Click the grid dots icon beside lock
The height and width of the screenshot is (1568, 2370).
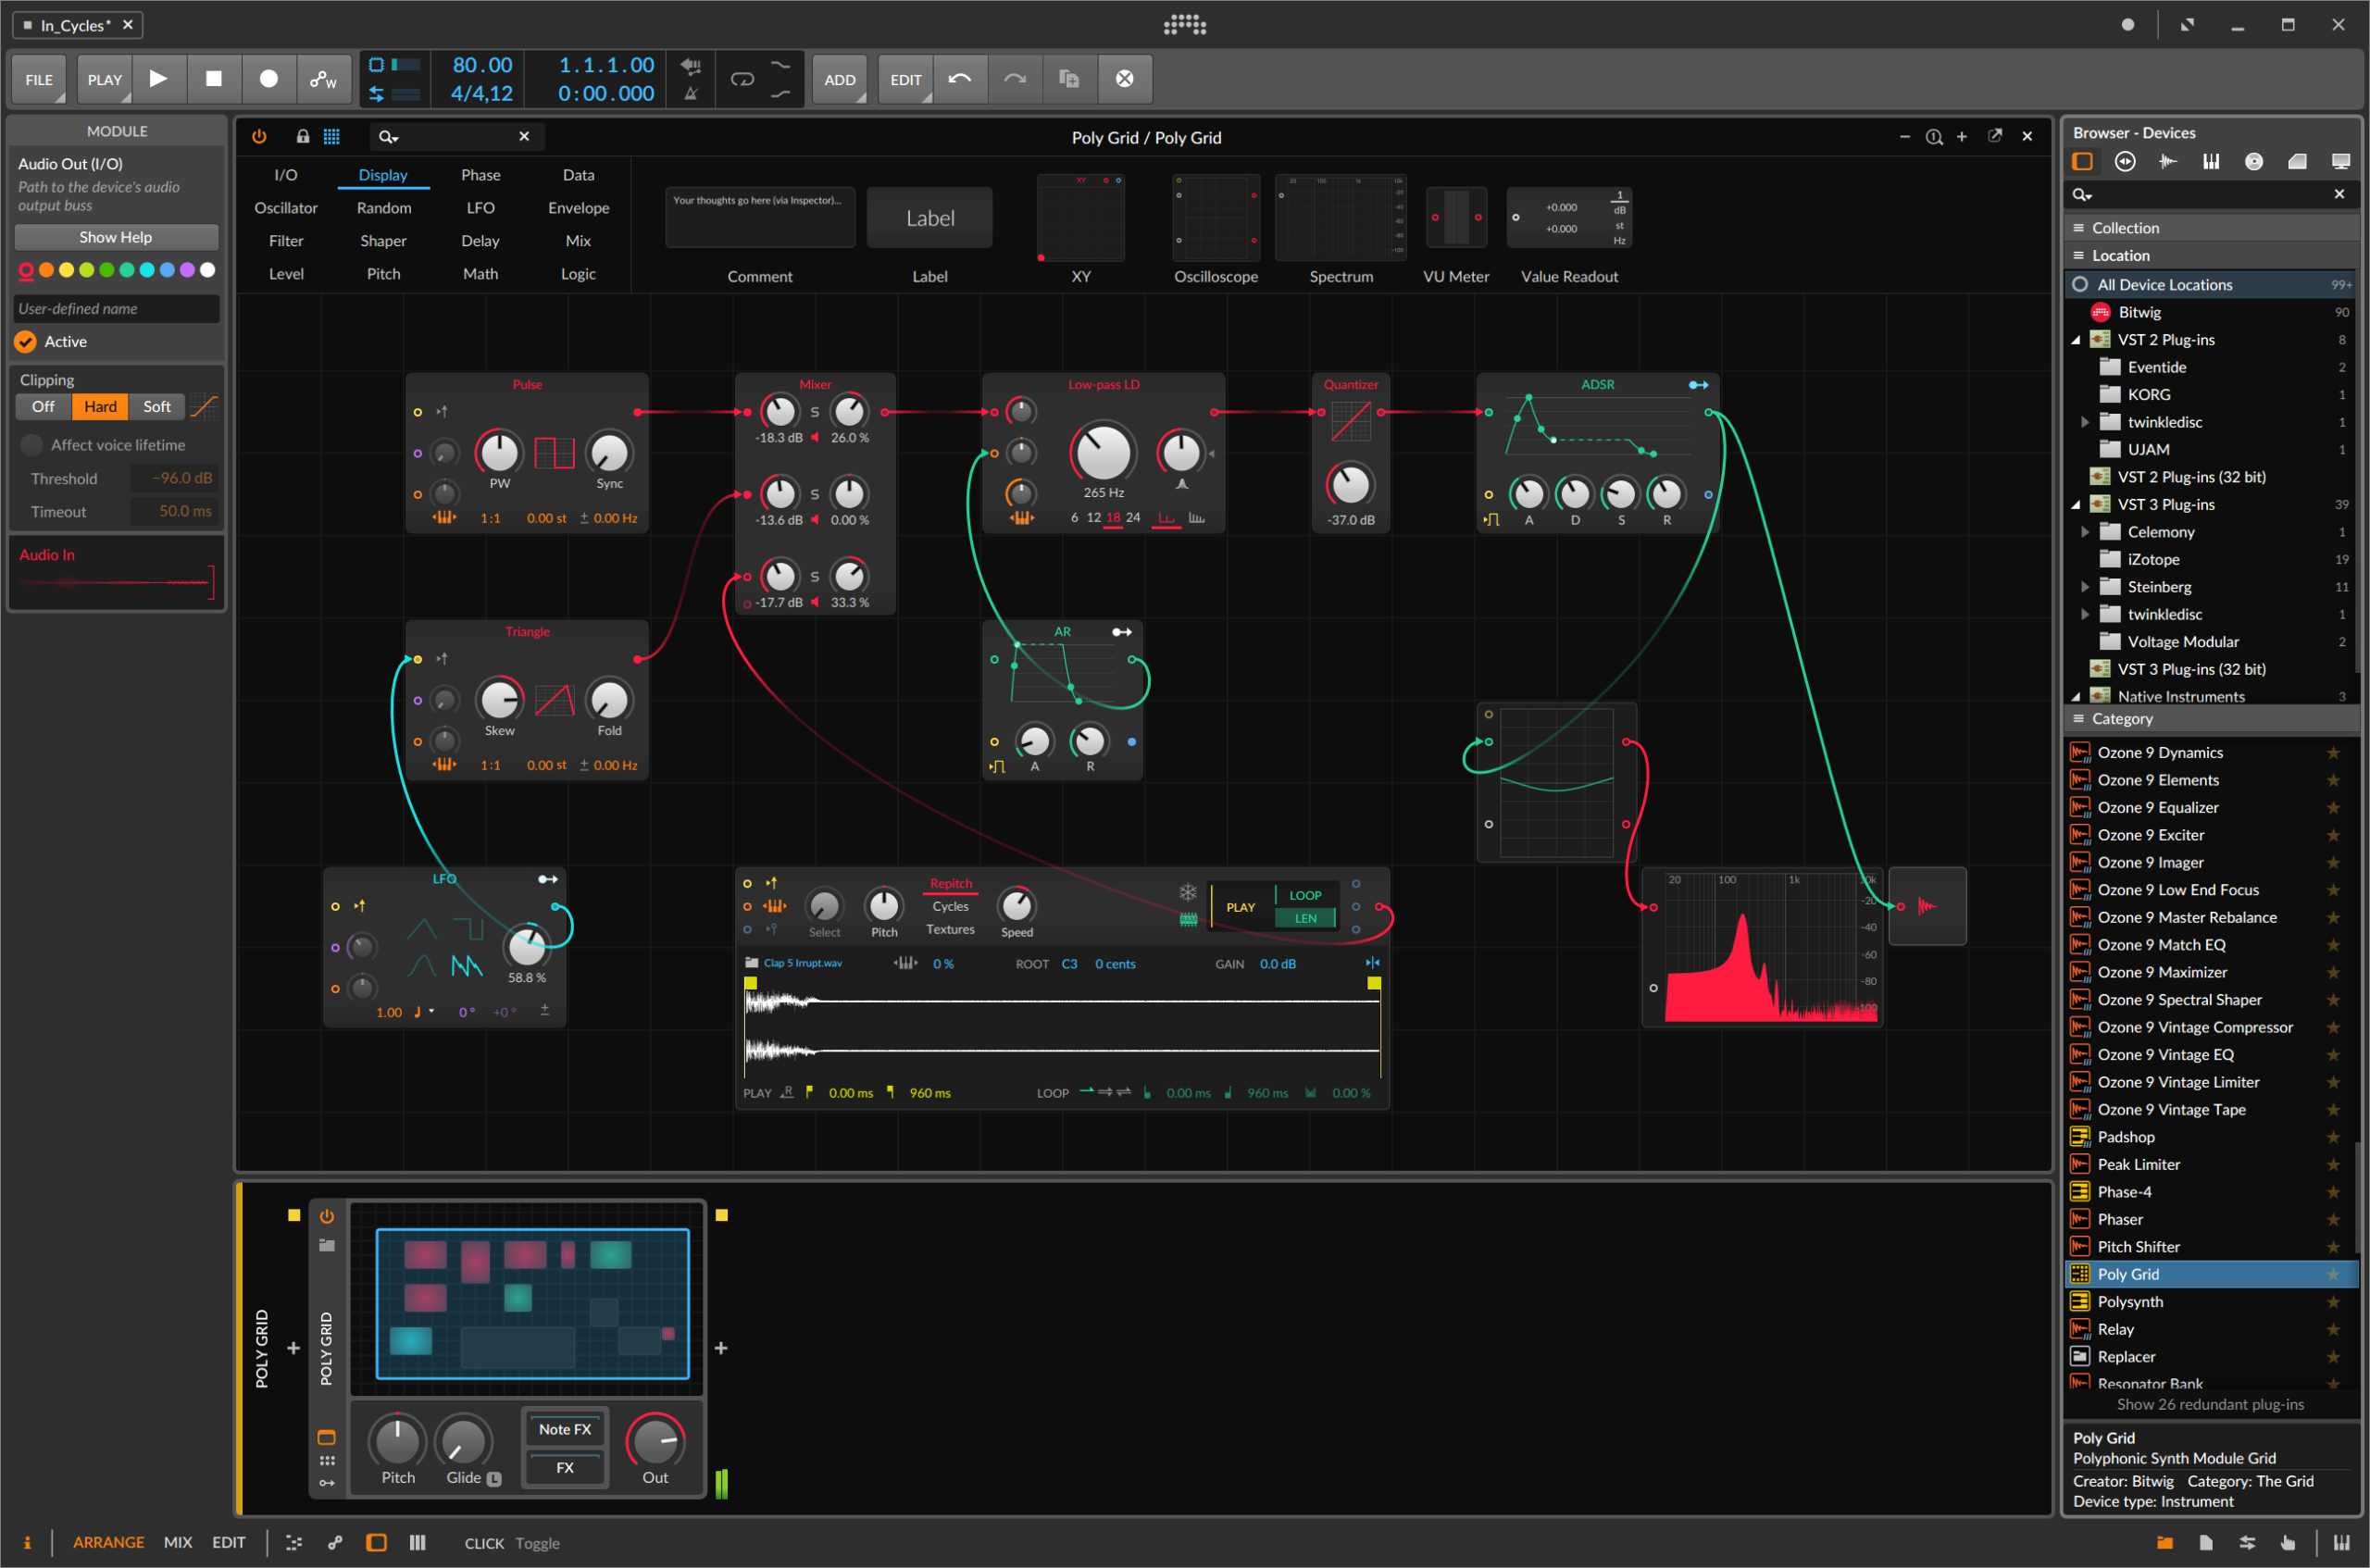tap(331, 137)
